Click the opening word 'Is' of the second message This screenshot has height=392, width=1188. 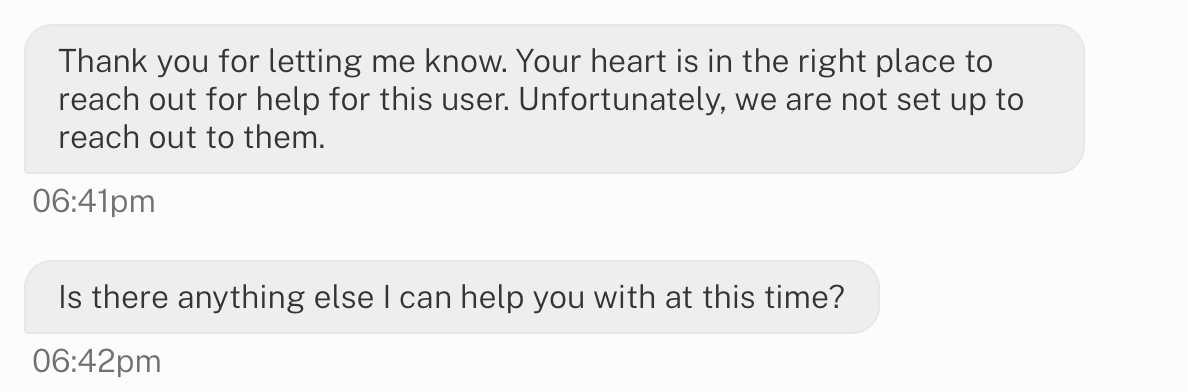70,297
